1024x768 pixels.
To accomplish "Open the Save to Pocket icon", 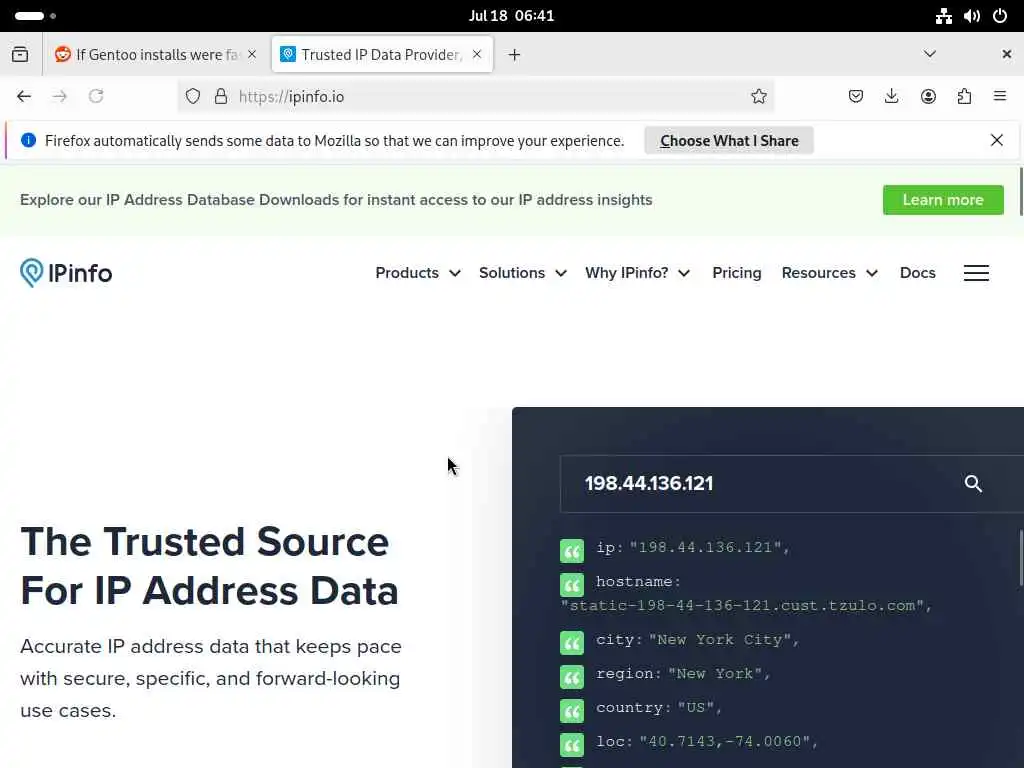I will click(x=856, y=97).
